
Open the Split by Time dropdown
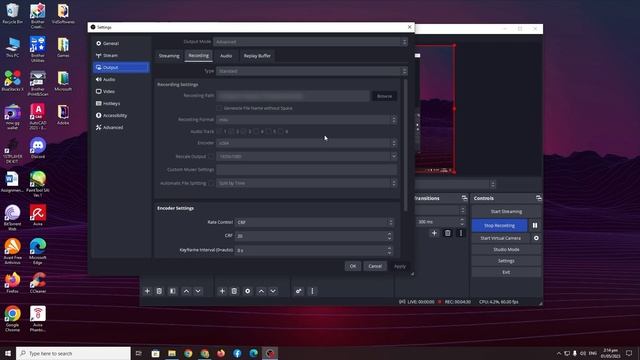pyautogui.click(x=307, y=183)
